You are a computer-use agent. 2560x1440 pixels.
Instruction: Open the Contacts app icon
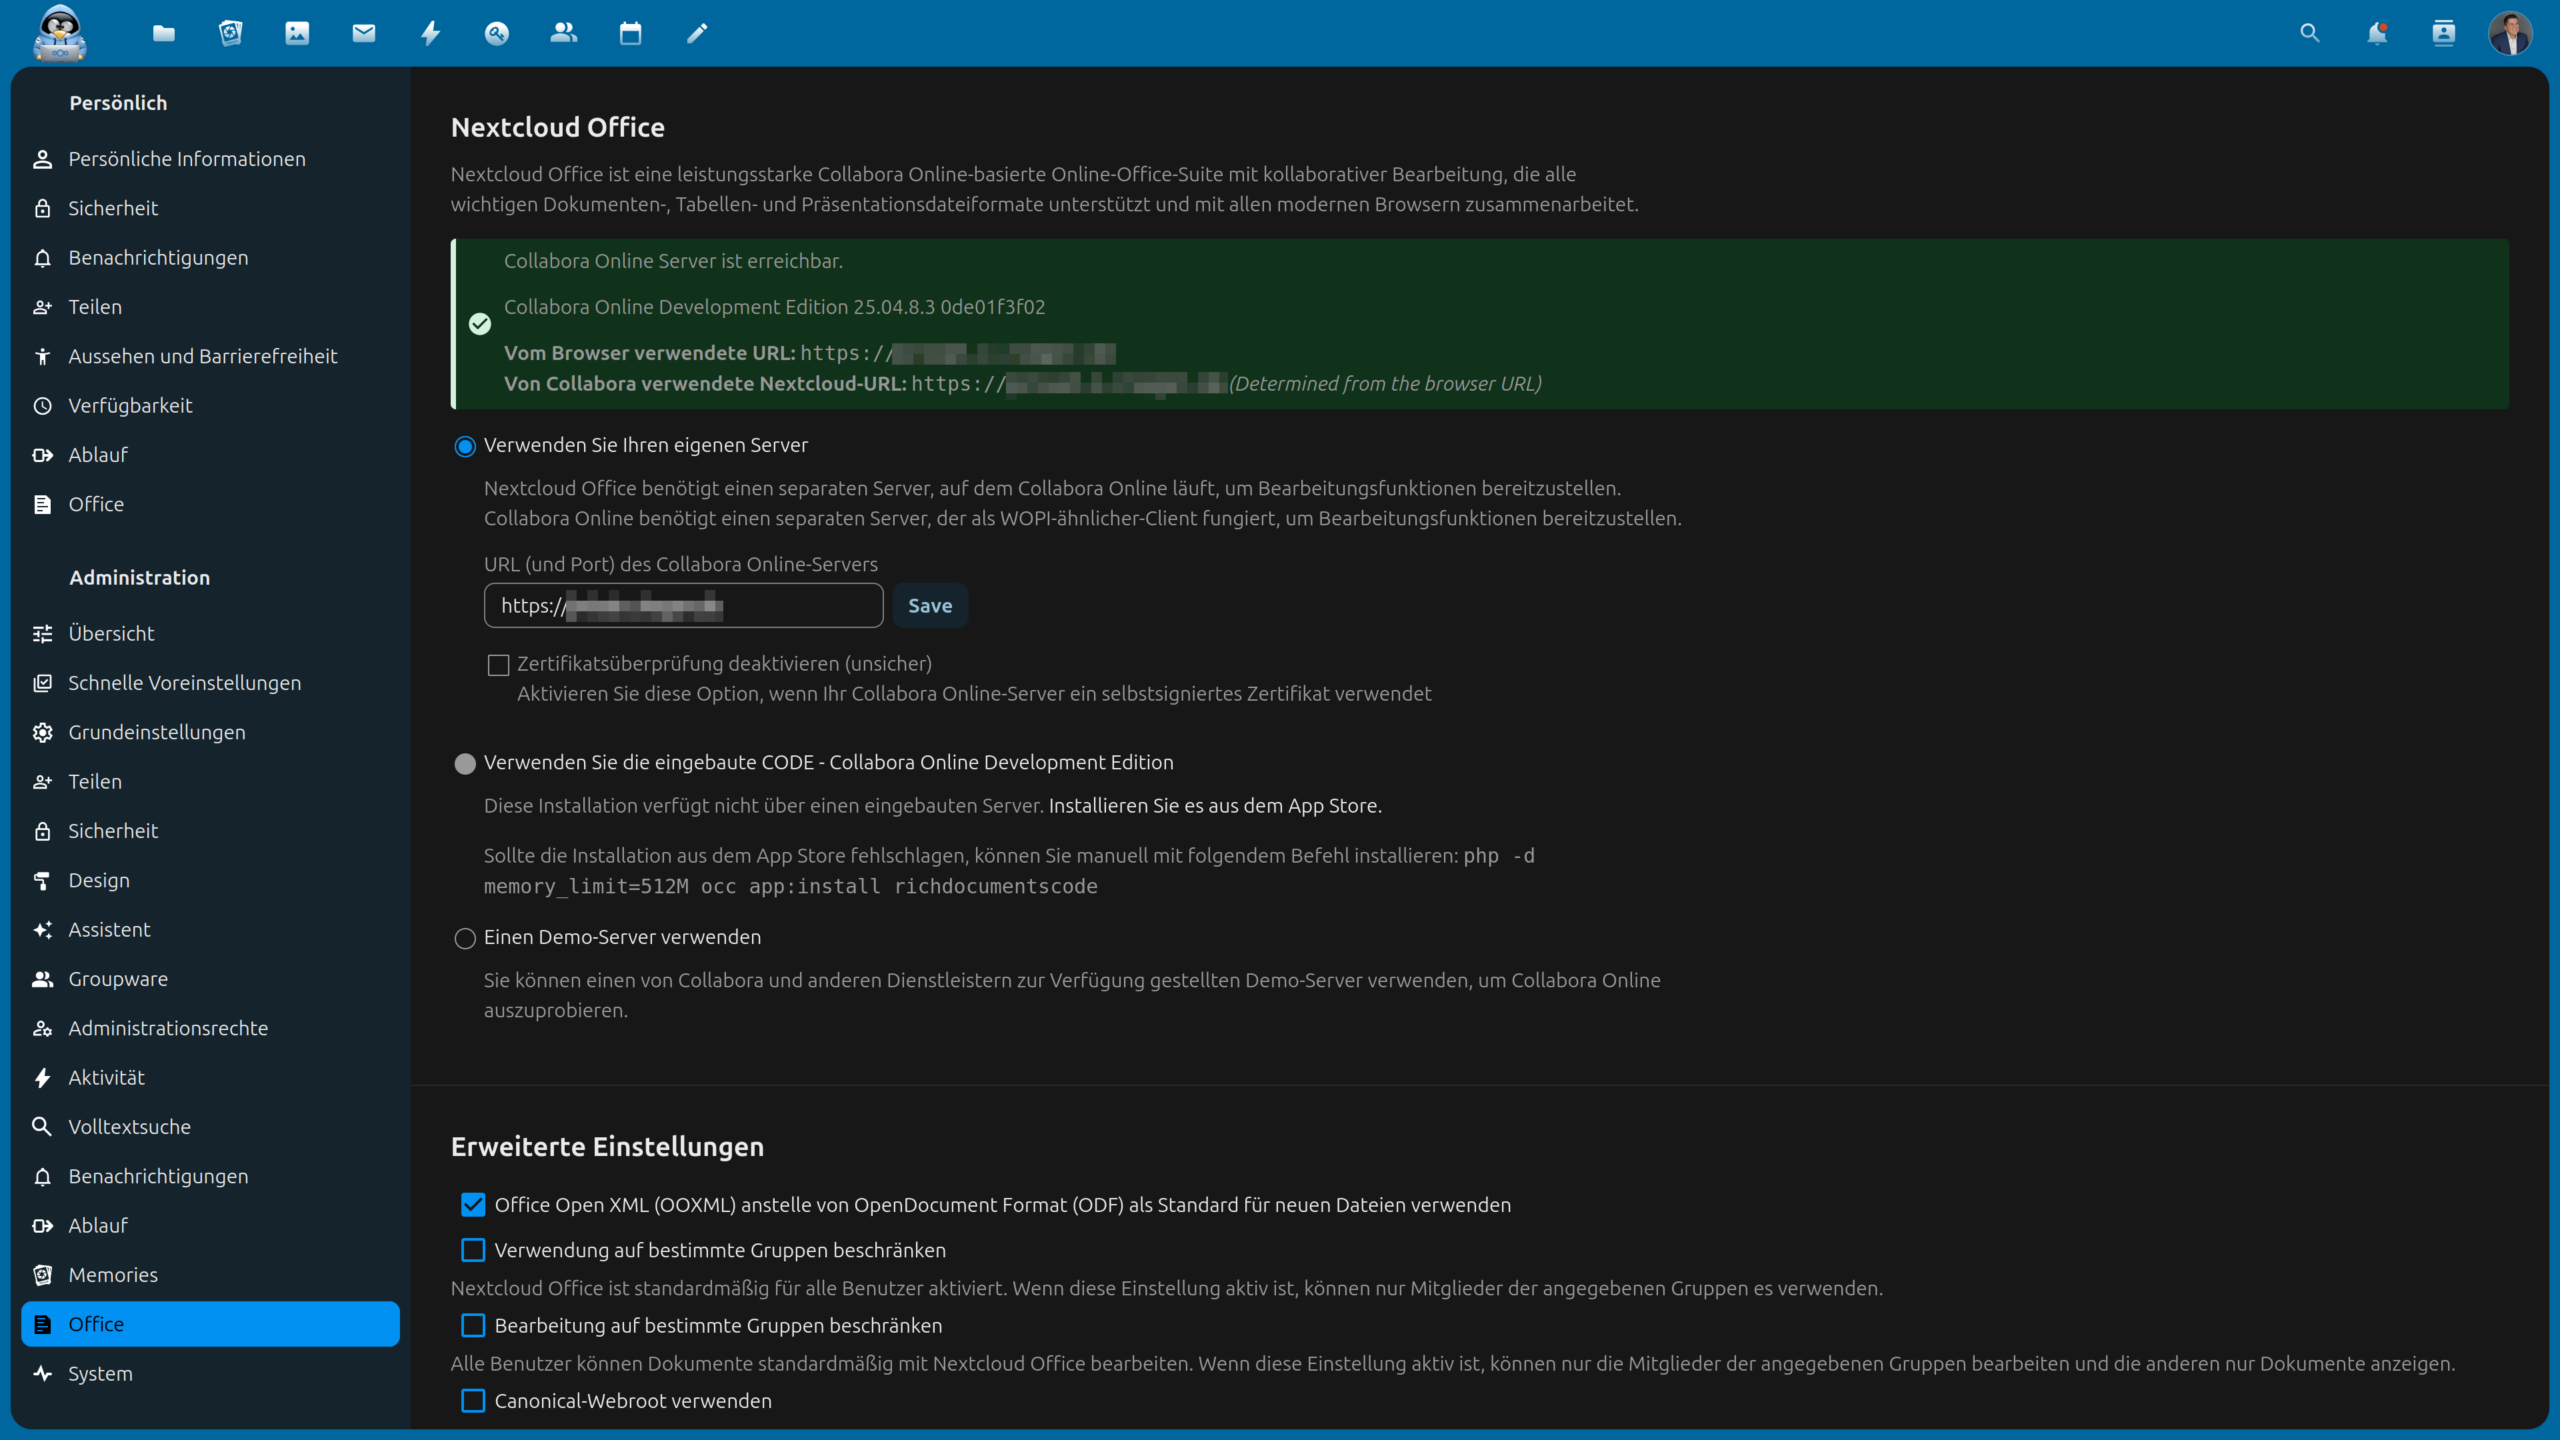(x=564, y=33)
